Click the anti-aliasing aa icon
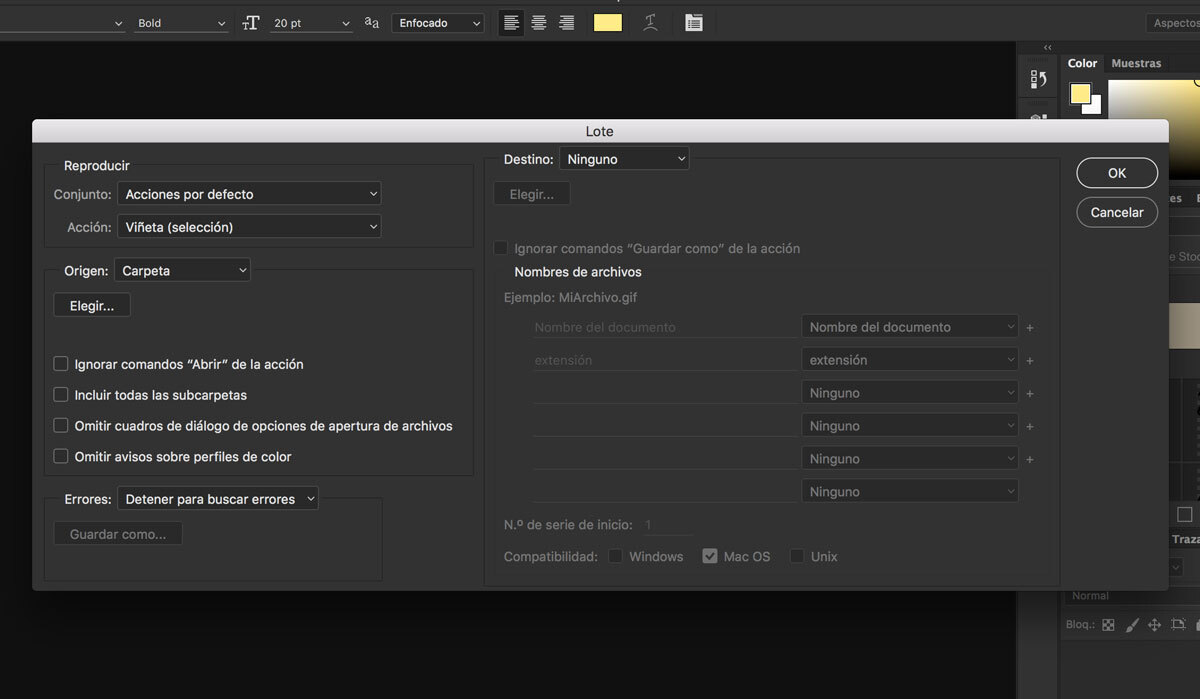This screenshot has height=699, width=1200. tap(371, 22)
